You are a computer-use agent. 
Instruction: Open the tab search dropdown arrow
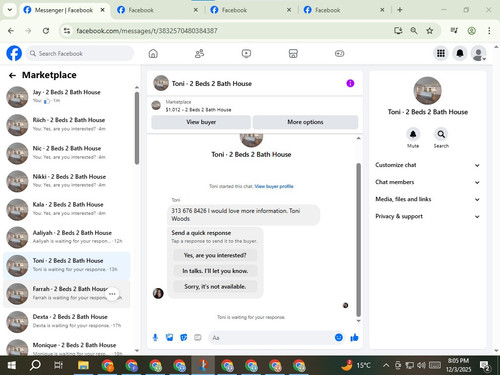point(10,10)
